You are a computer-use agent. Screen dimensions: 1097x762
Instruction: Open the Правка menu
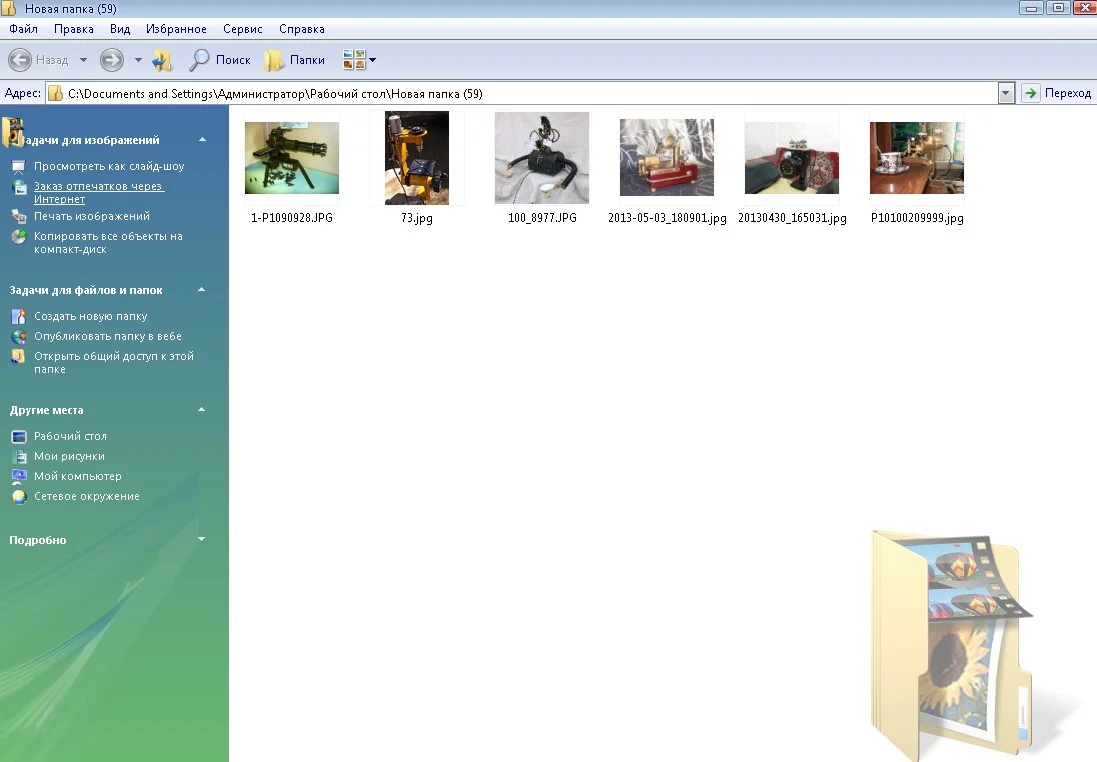coord(73,29)
